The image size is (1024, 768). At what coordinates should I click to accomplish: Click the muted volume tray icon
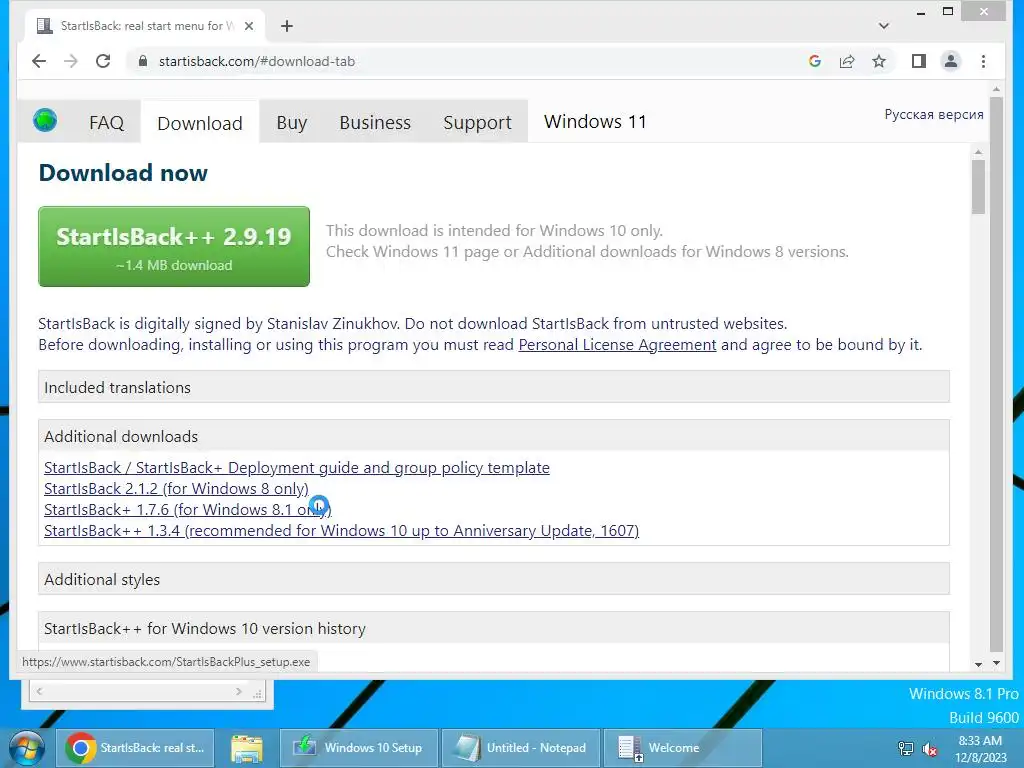(929, 749)
